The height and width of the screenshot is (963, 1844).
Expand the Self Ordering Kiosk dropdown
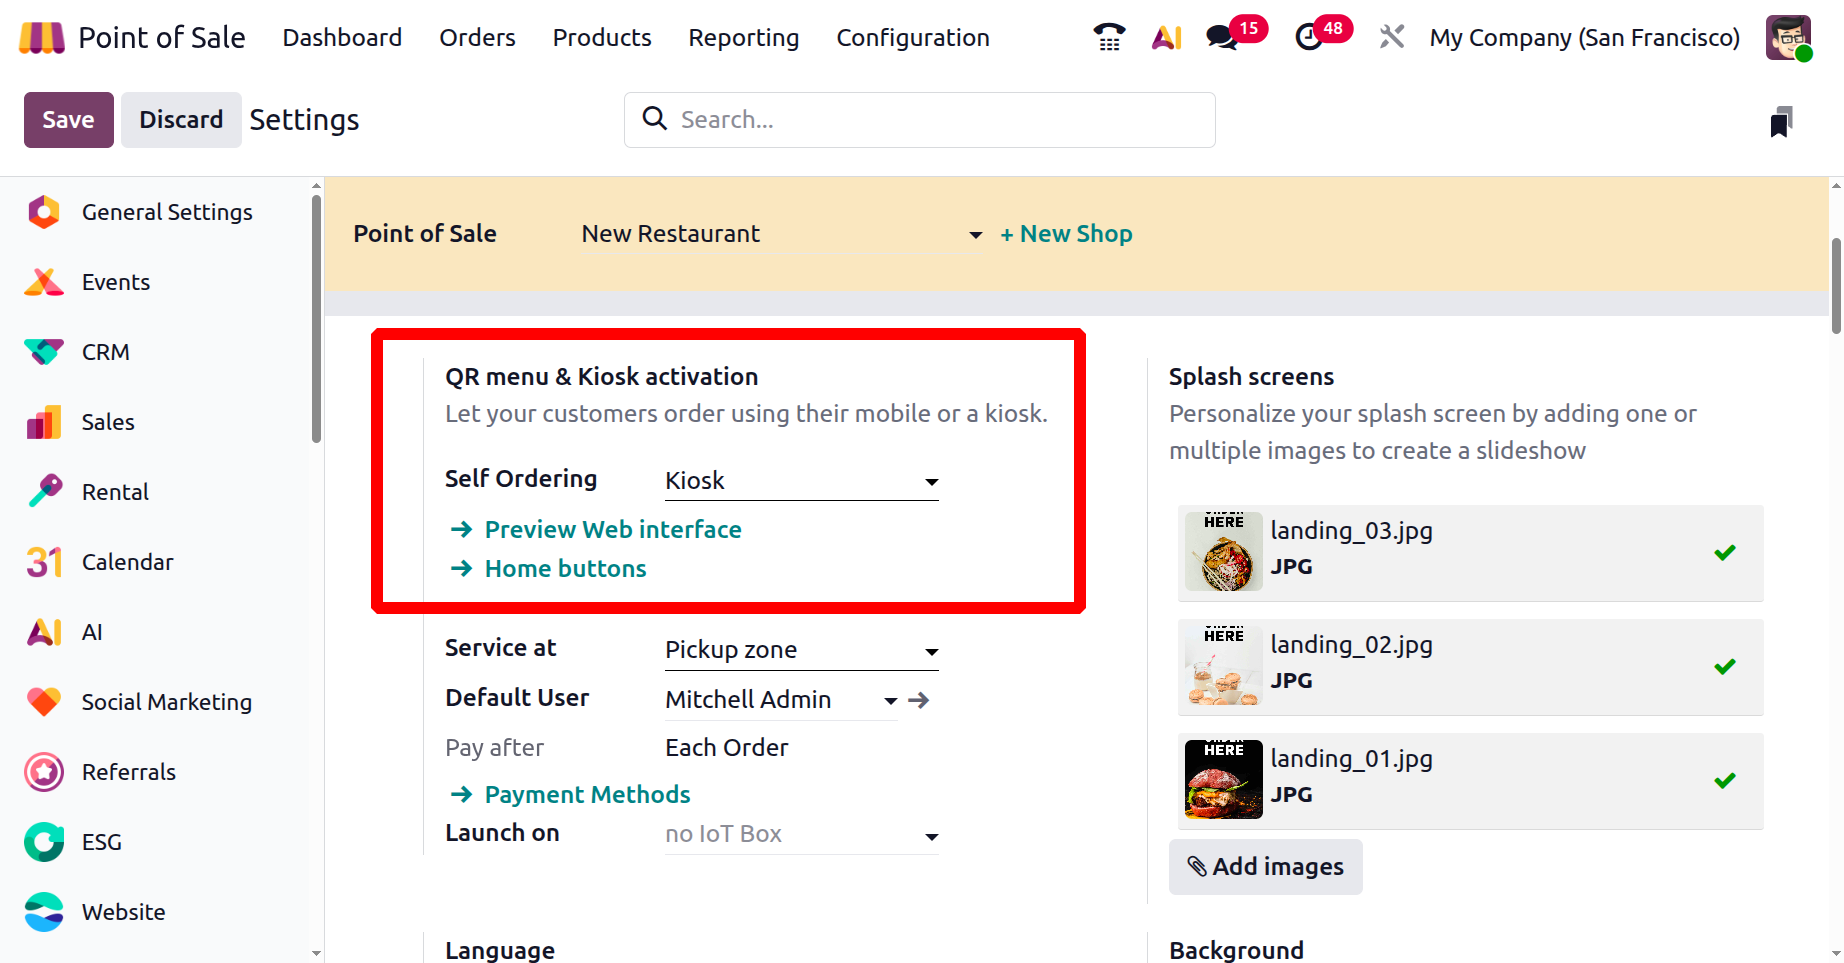click(x=801, y=481)
